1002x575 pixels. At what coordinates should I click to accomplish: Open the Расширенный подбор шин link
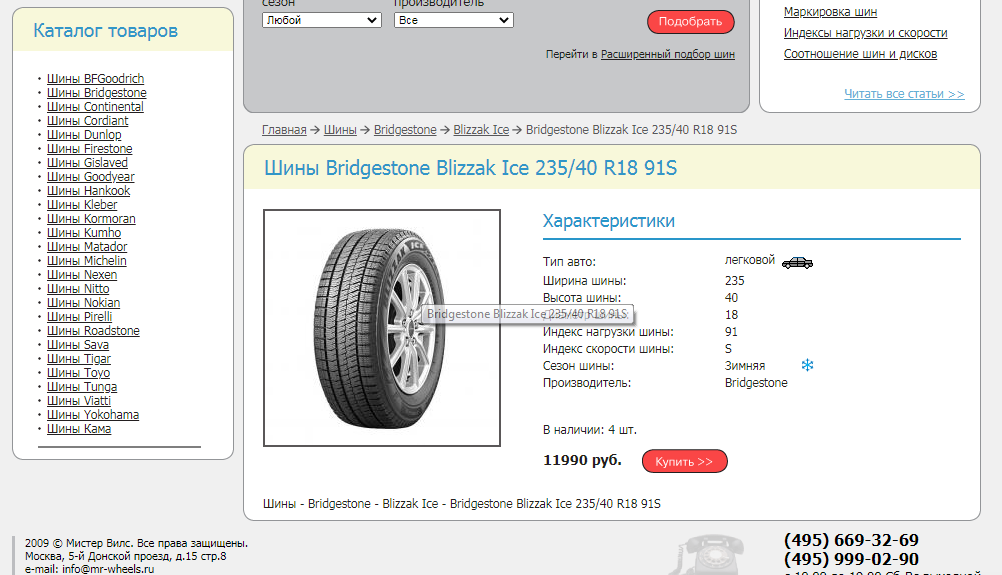coord(668,54)
